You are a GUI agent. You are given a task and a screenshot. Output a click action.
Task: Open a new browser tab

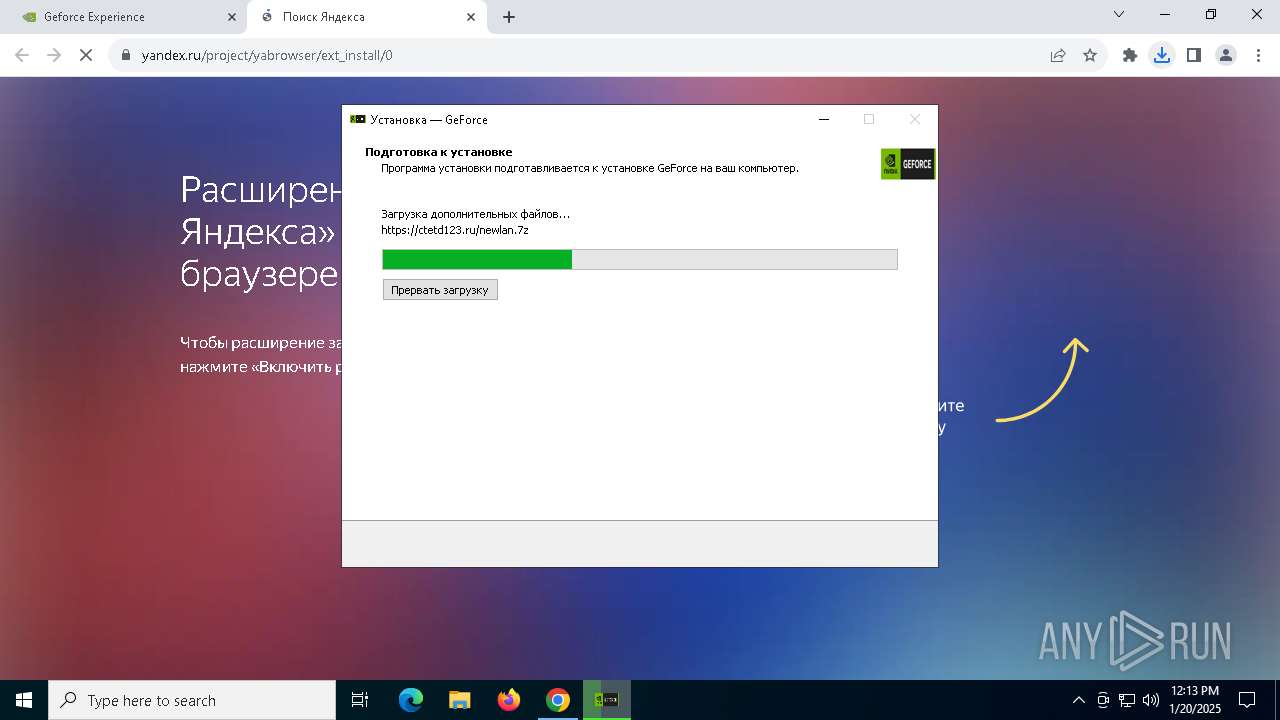coord(509,17)
